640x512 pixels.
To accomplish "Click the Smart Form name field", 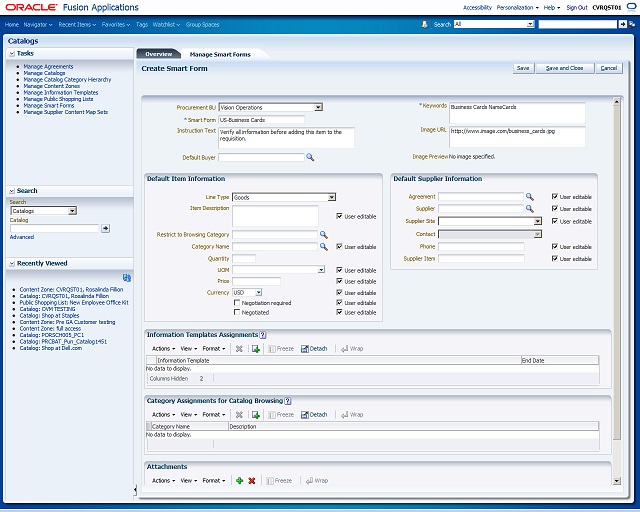I will 262,120.
